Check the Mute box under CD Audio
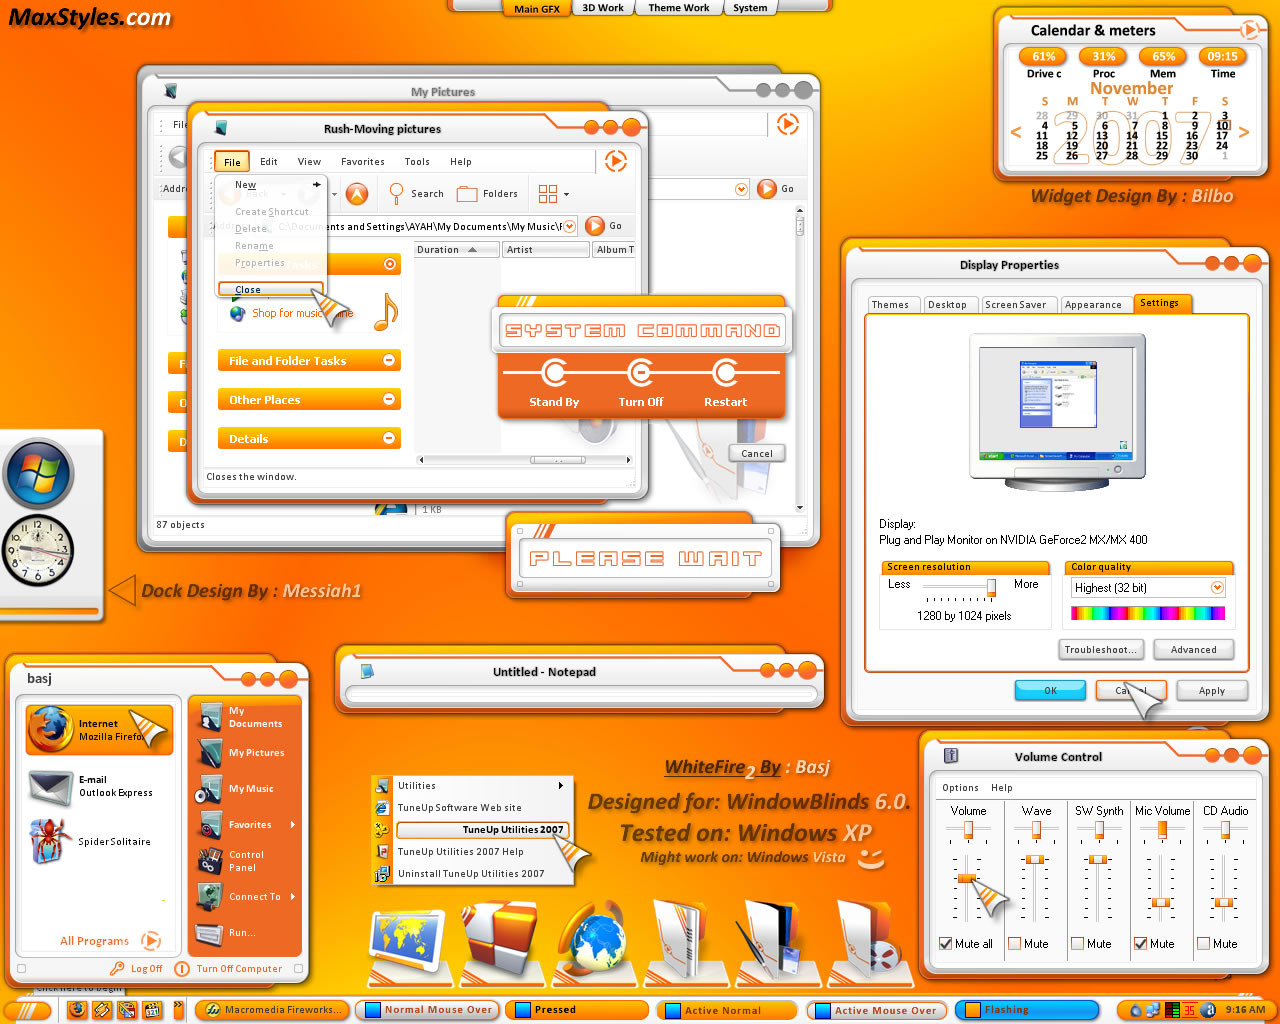 click(1204, 943)
